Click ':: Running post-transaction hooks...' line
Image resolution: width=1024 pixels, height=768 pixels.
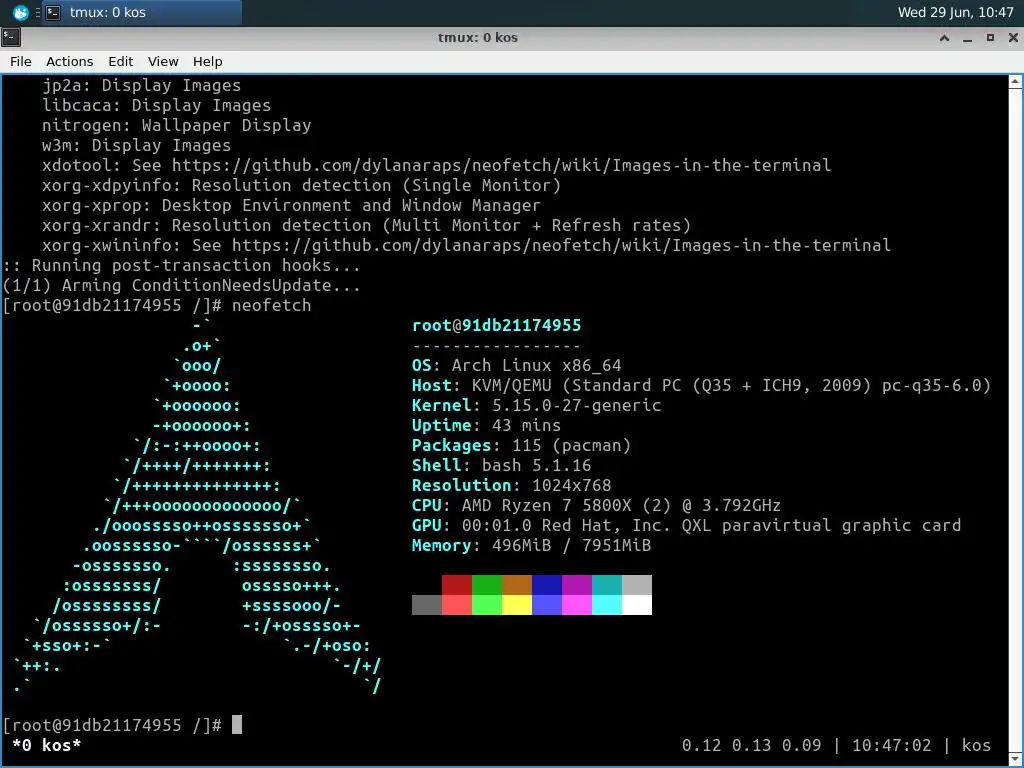182,266
